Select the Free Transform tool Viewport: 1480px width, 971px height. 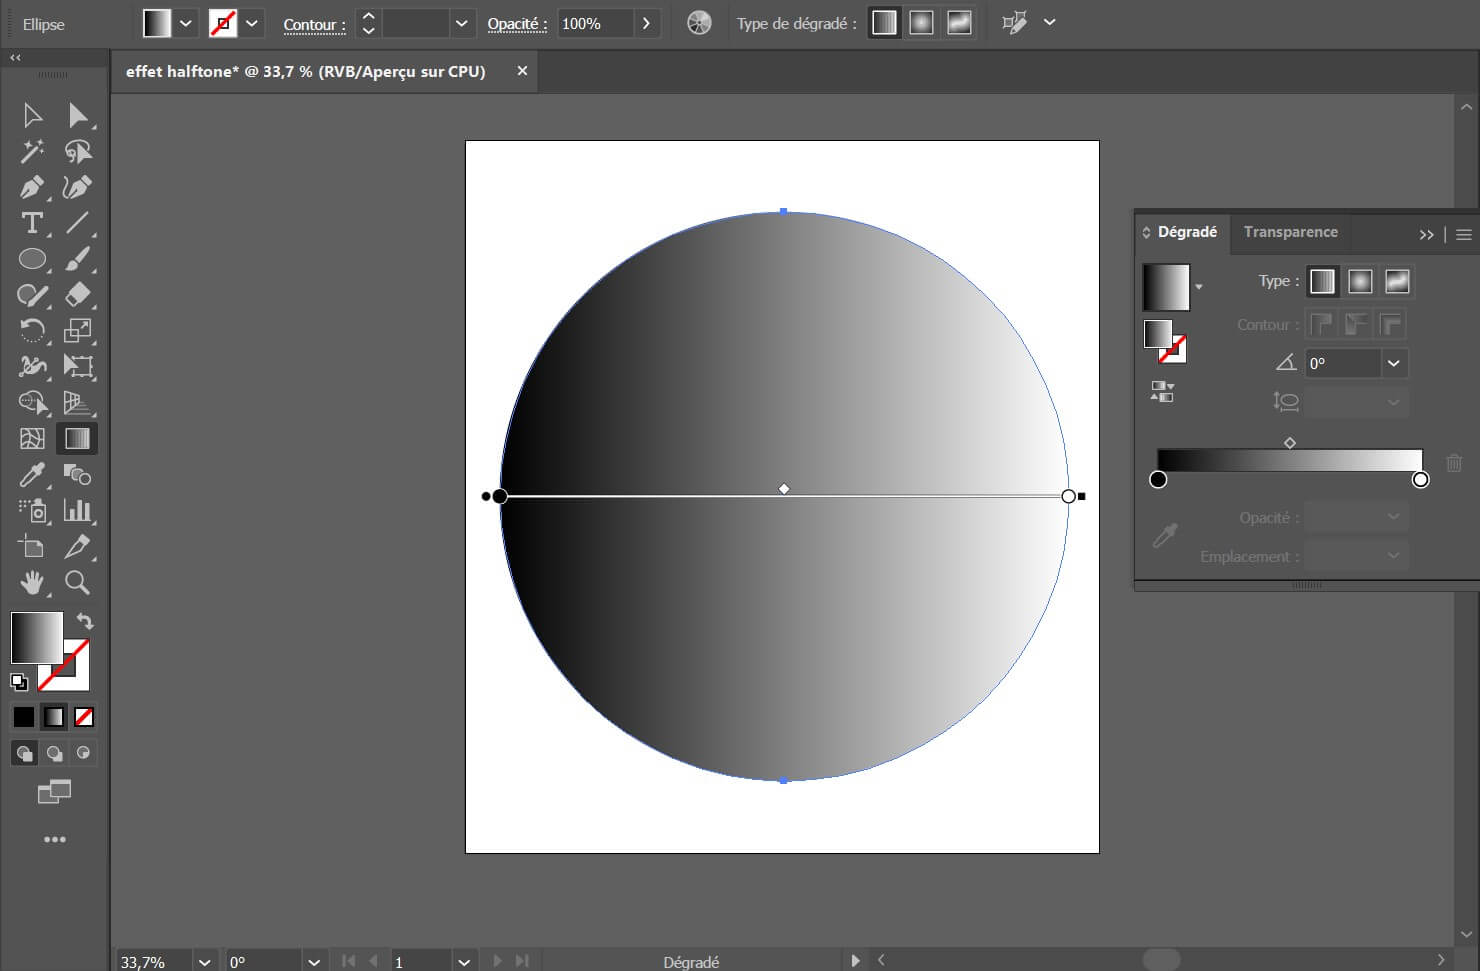point(77,366)
